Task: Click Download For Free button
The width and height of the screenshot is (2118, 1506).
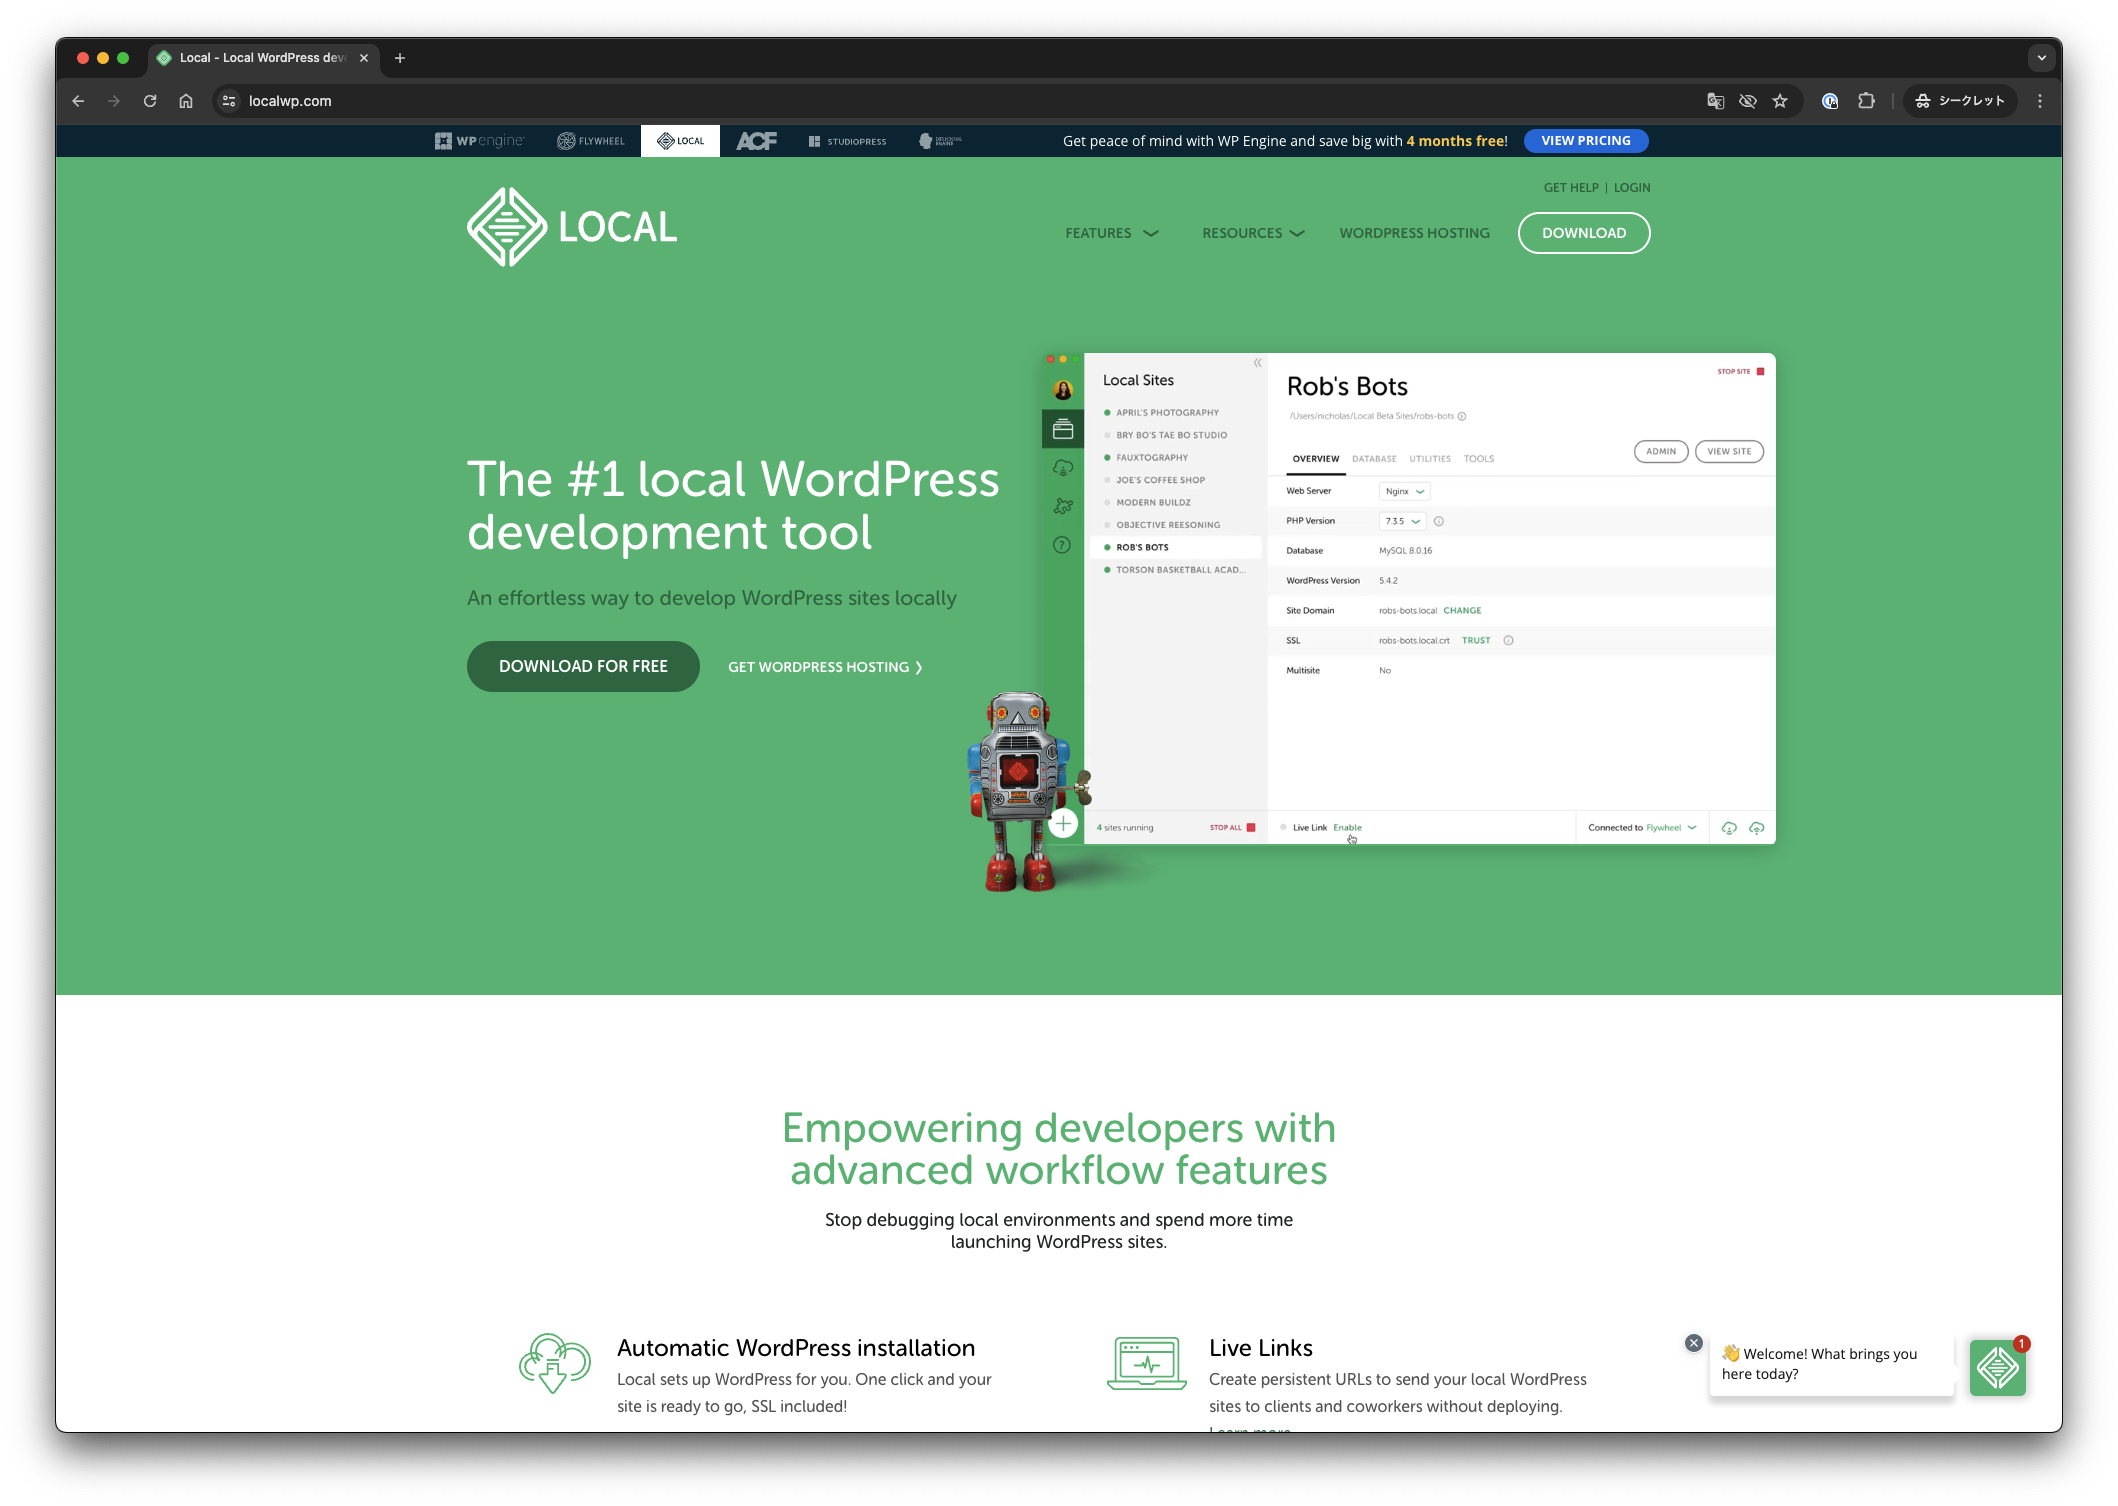Action: click(x=583, y=666)
